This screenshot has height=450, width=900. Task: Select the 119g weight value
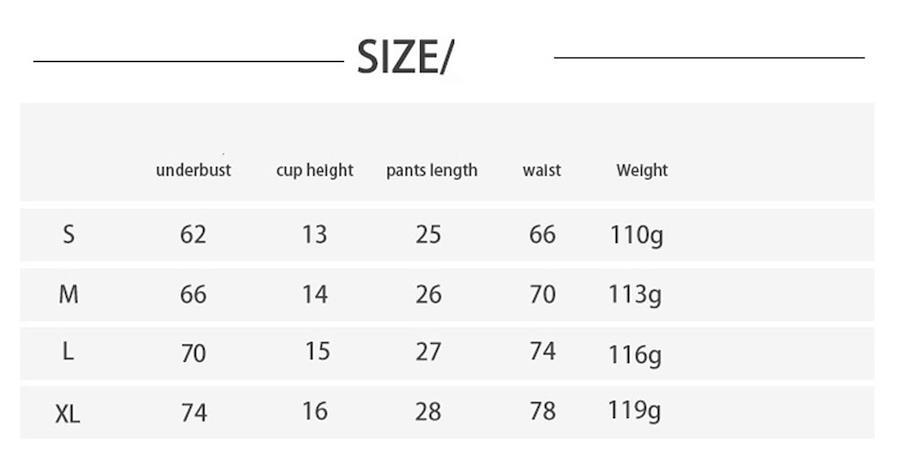(x=635, y=411)
